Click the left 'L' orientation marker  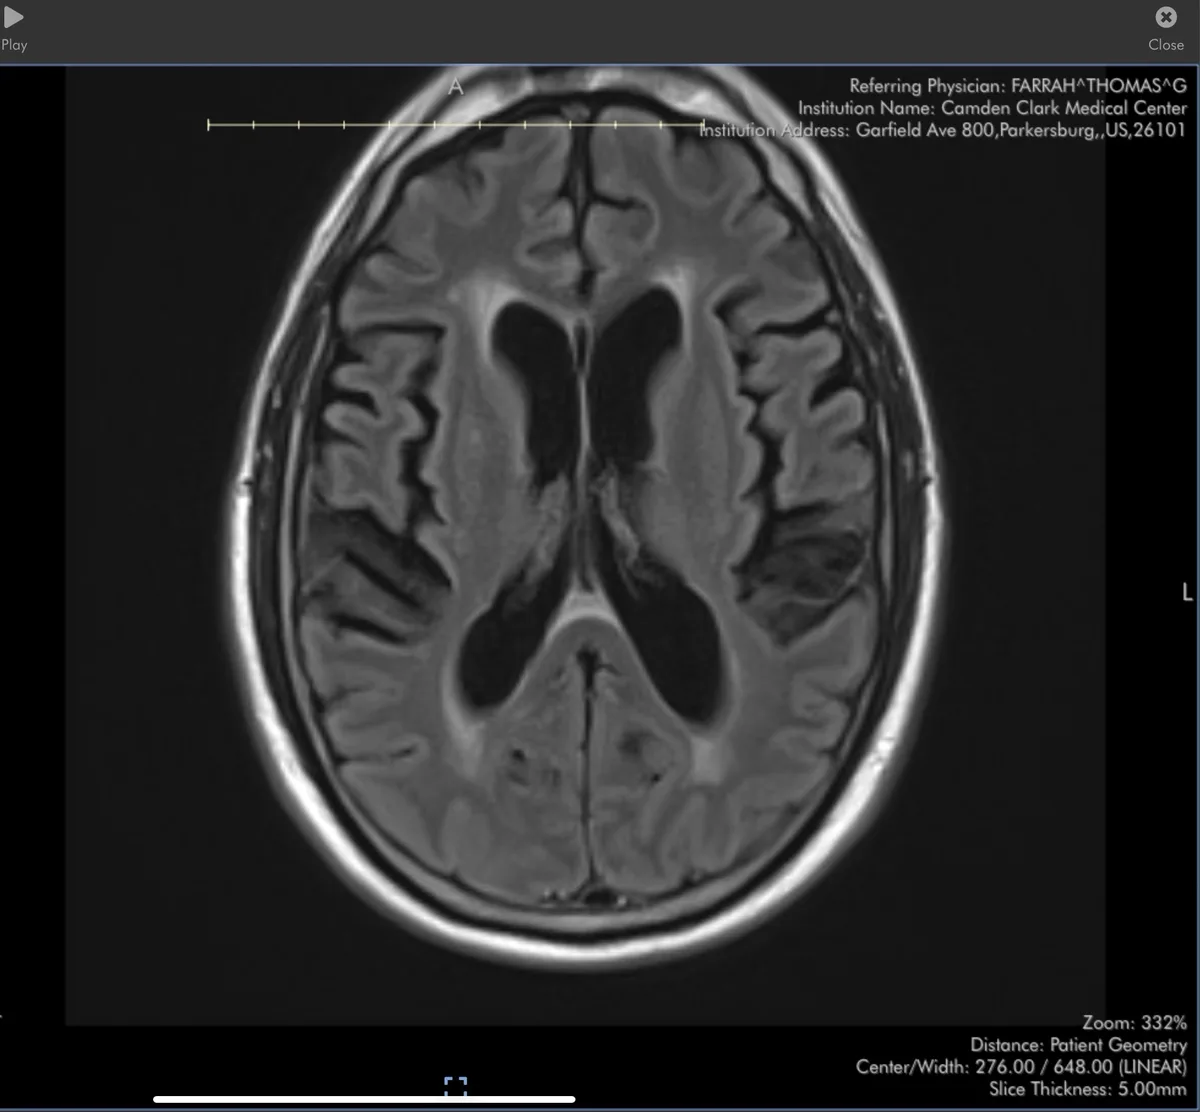1187,592
